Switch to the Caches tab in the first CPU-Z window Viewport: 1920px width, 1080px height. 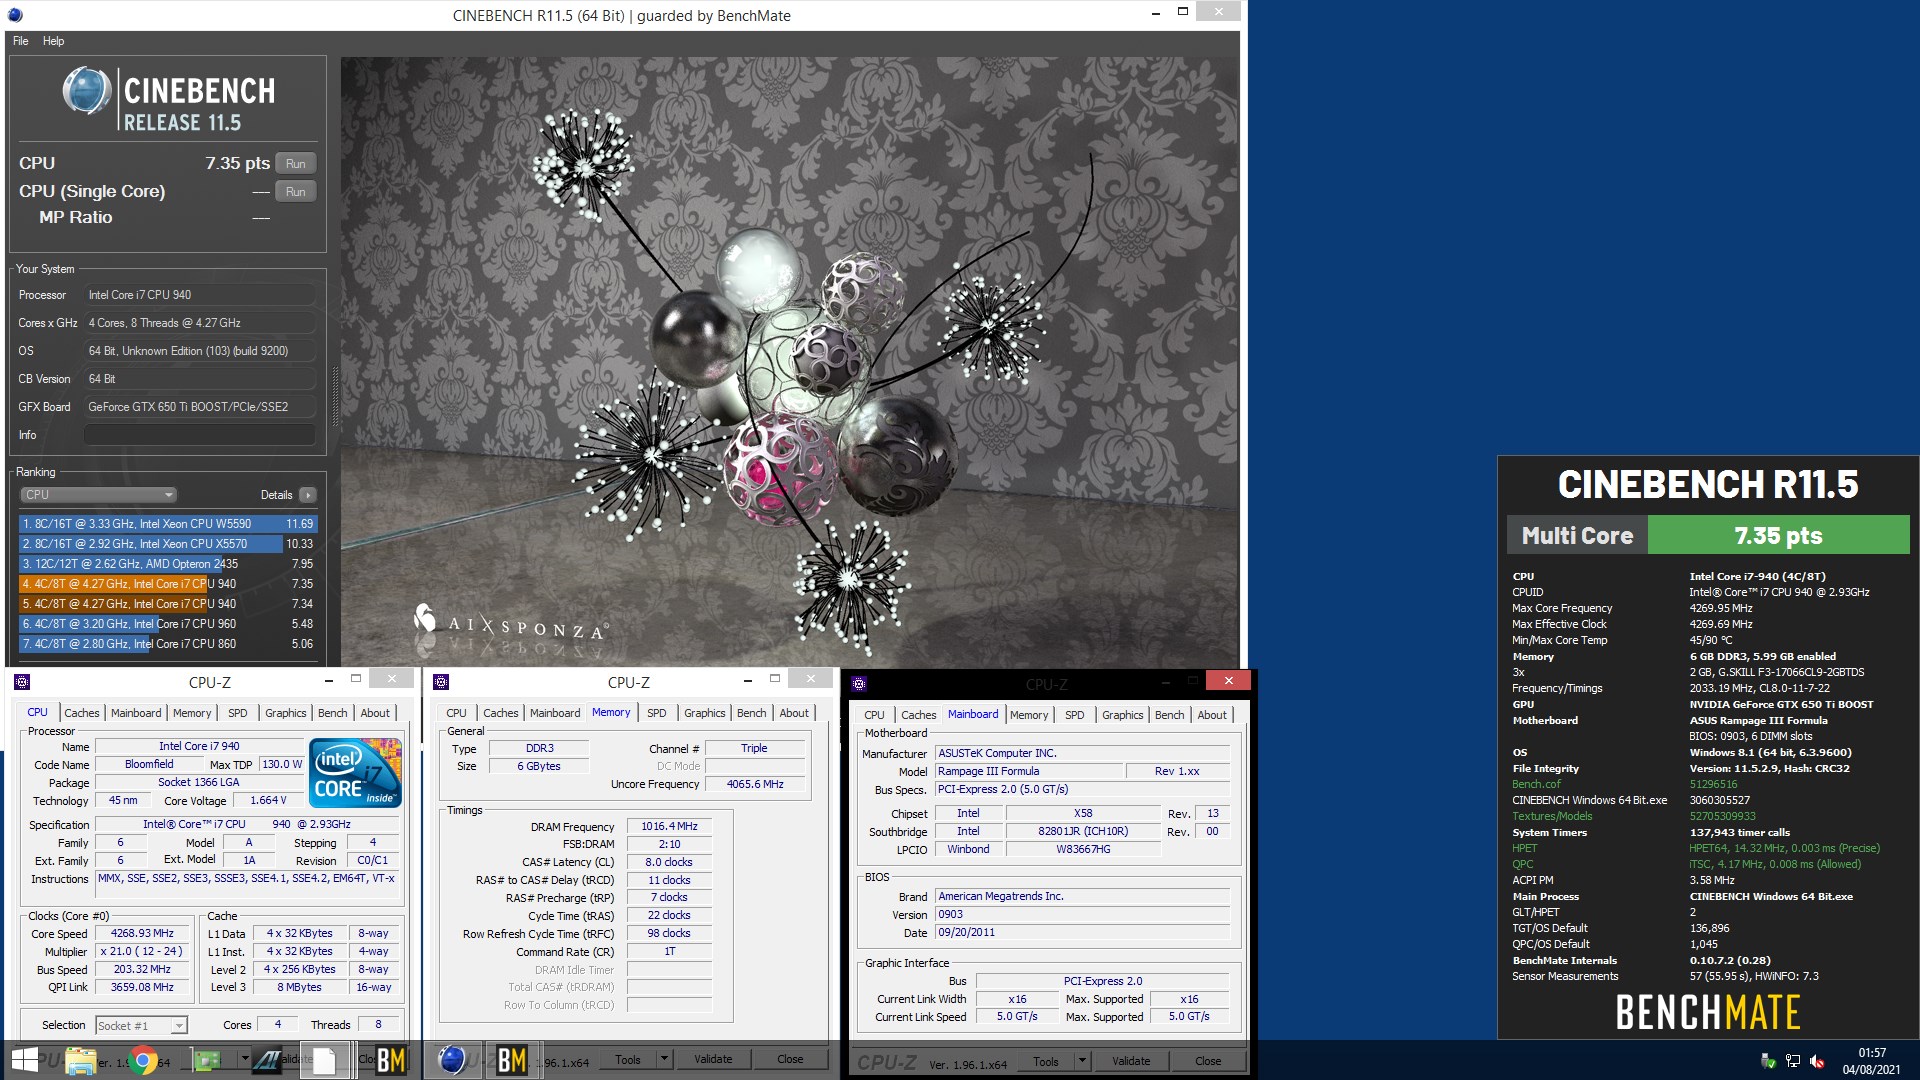[x=82, y=713]
